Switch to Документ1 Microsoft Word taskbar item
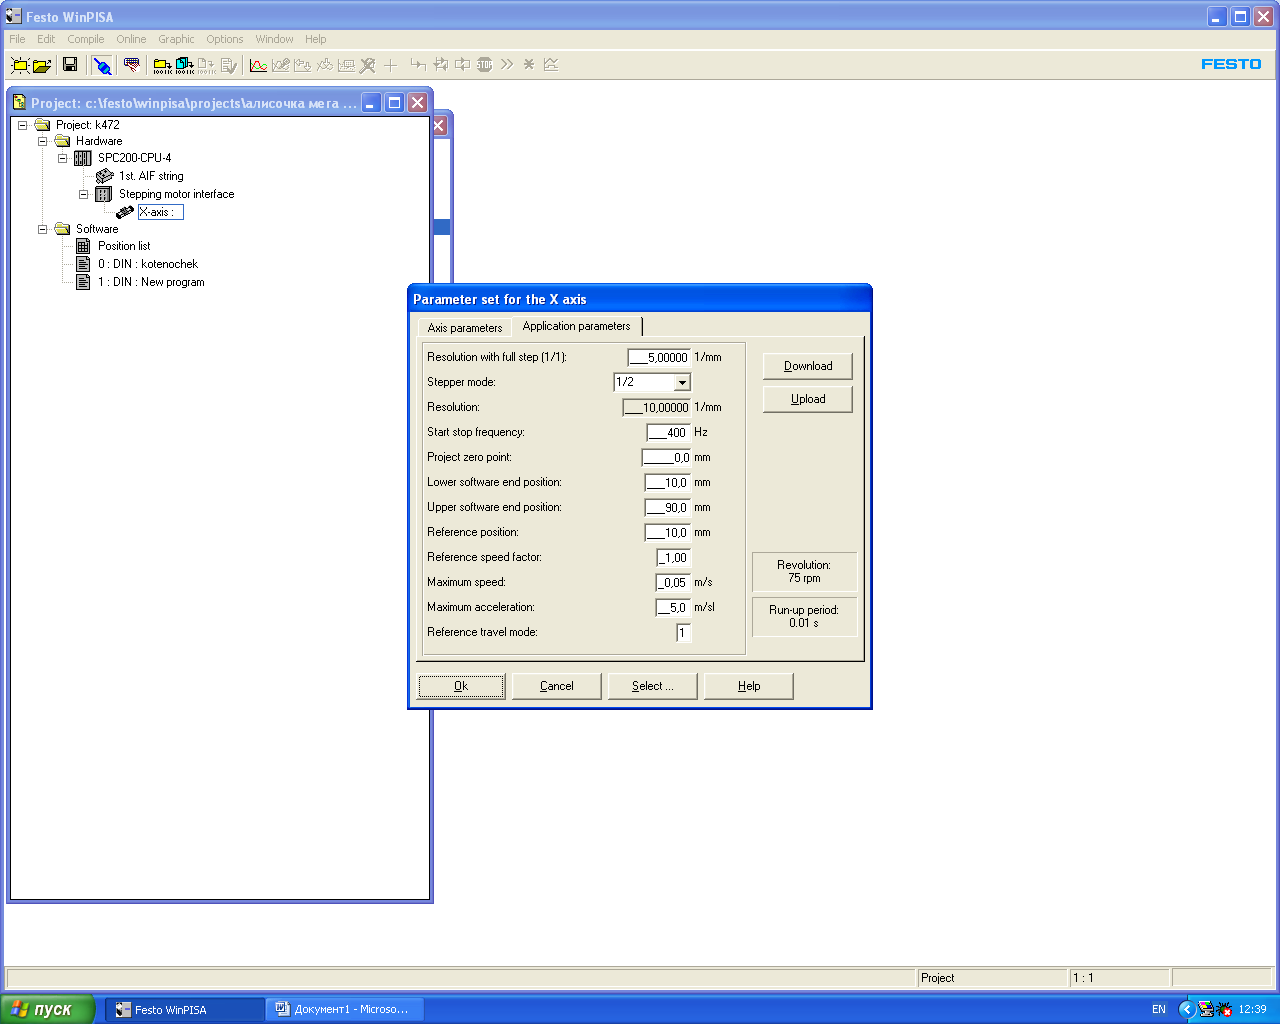This screenshot has width=1280, height=1024. [346, 1009]
